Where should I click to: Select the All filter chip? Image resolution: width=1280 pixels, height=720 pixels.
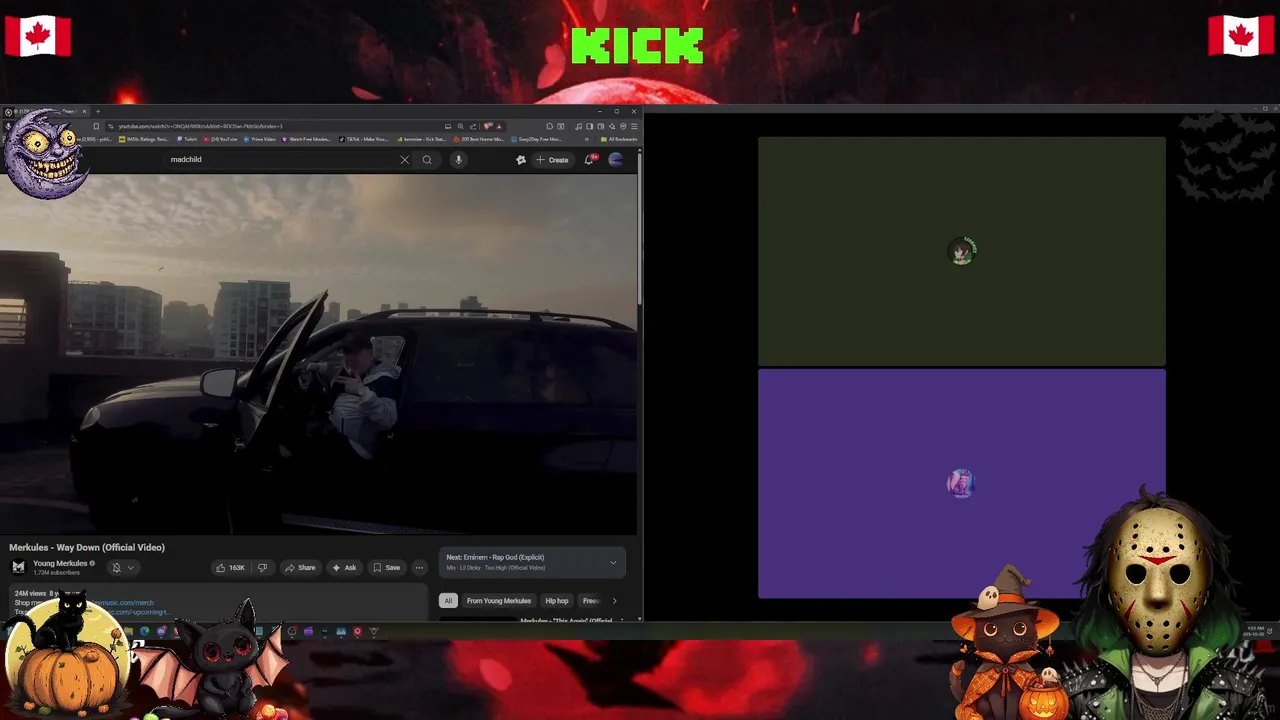[448, 601]
